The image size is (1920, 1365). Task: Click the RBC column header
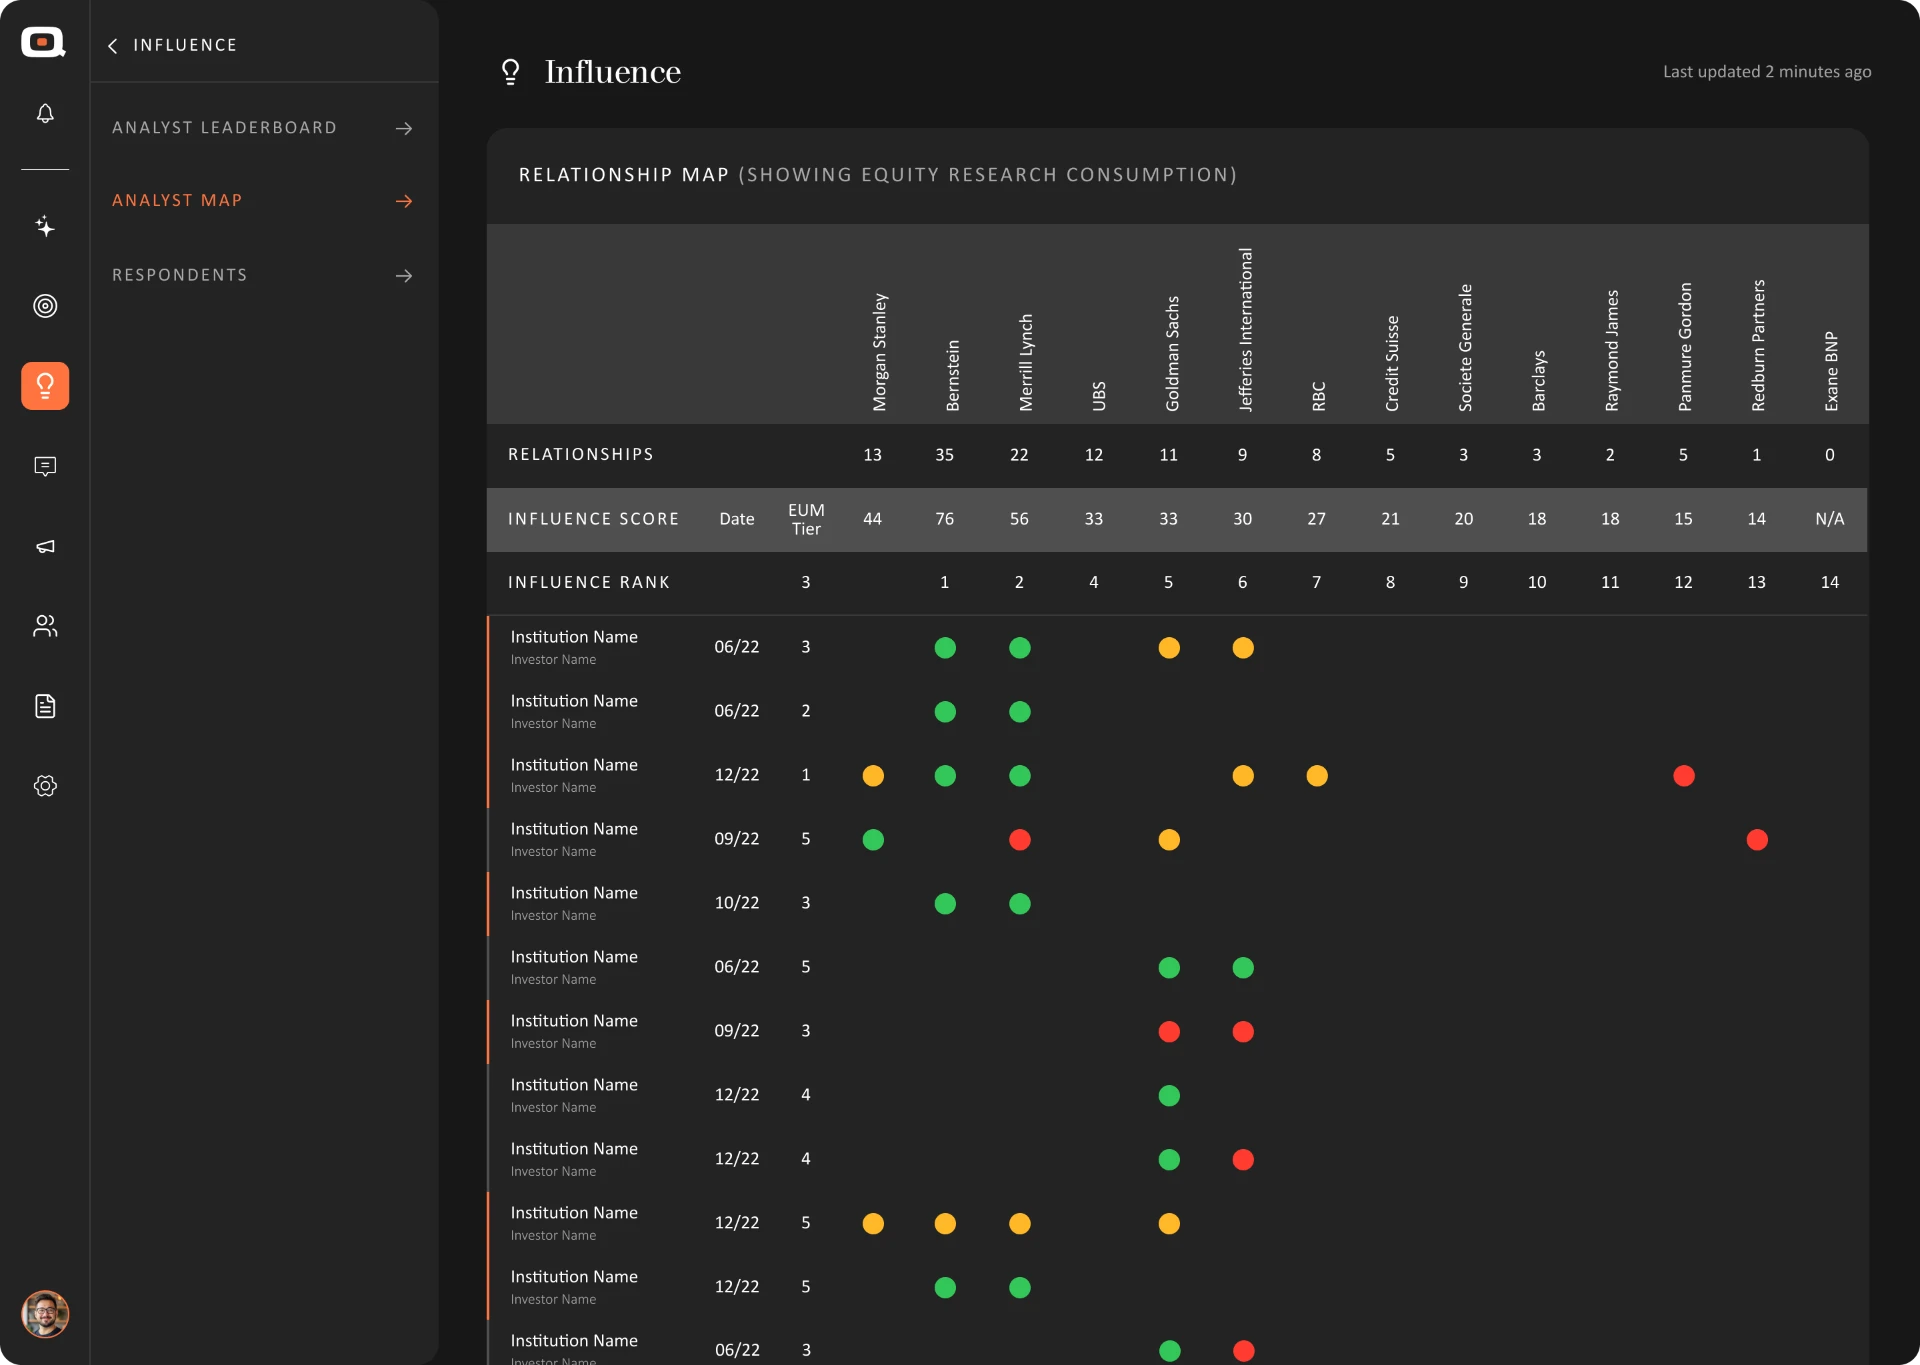(x=1318, y=396)
